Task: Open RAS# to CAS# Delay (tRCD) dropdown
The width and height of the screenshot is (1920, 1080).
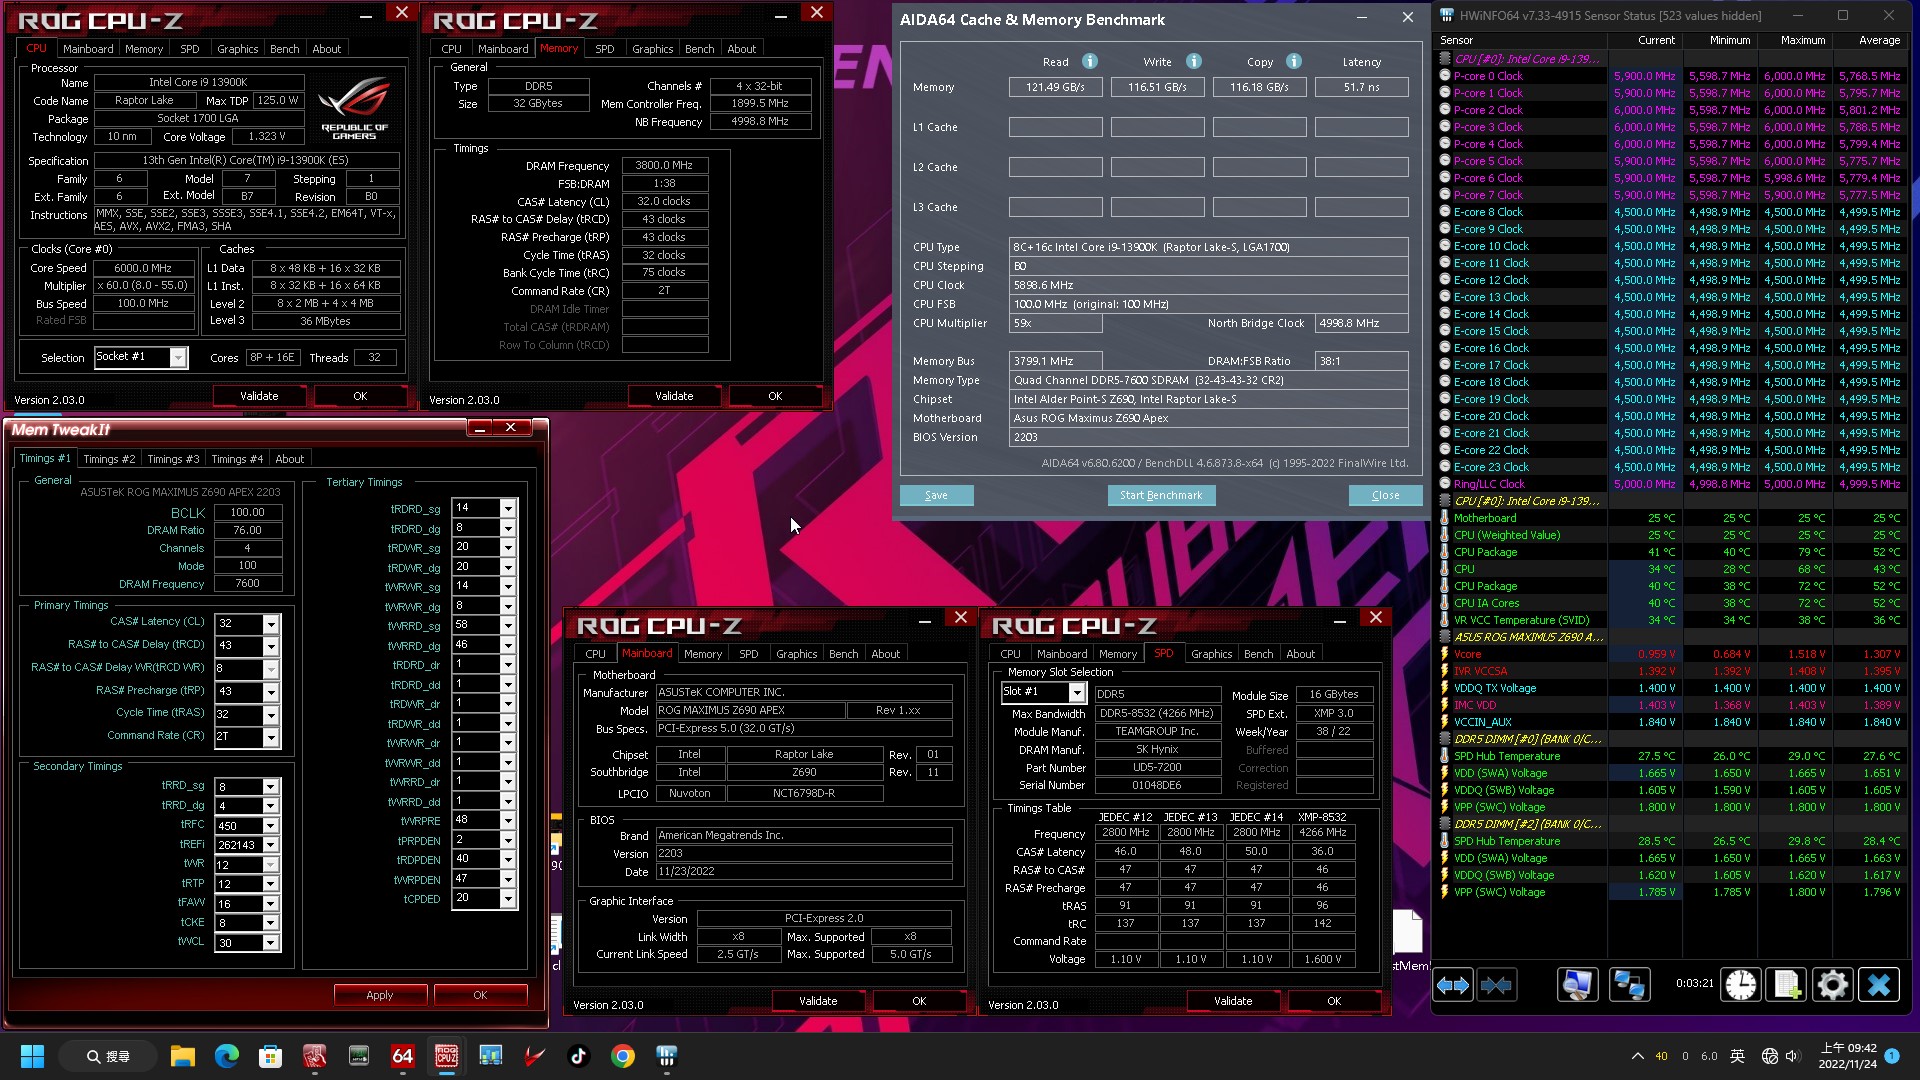Action: pos(270,646)
